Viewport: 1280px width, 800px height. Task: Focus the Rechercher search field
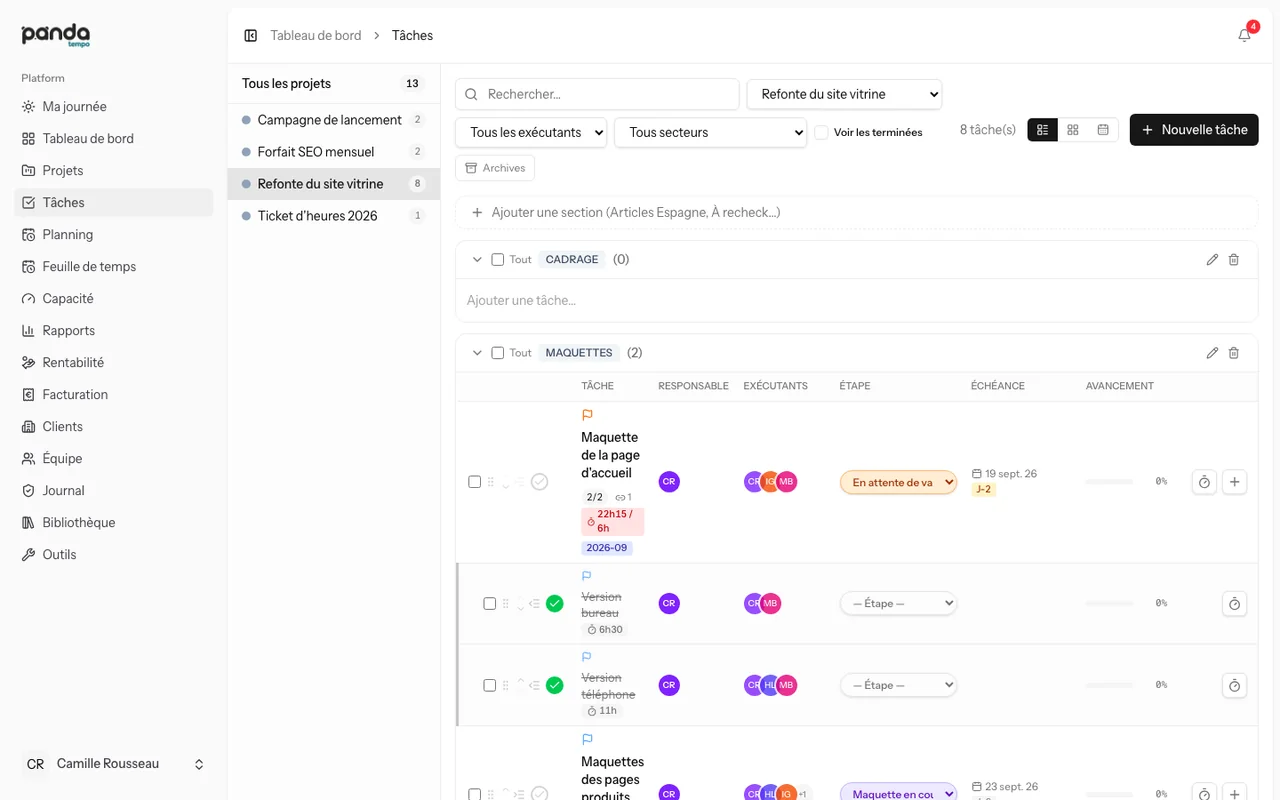click(597, 94)
